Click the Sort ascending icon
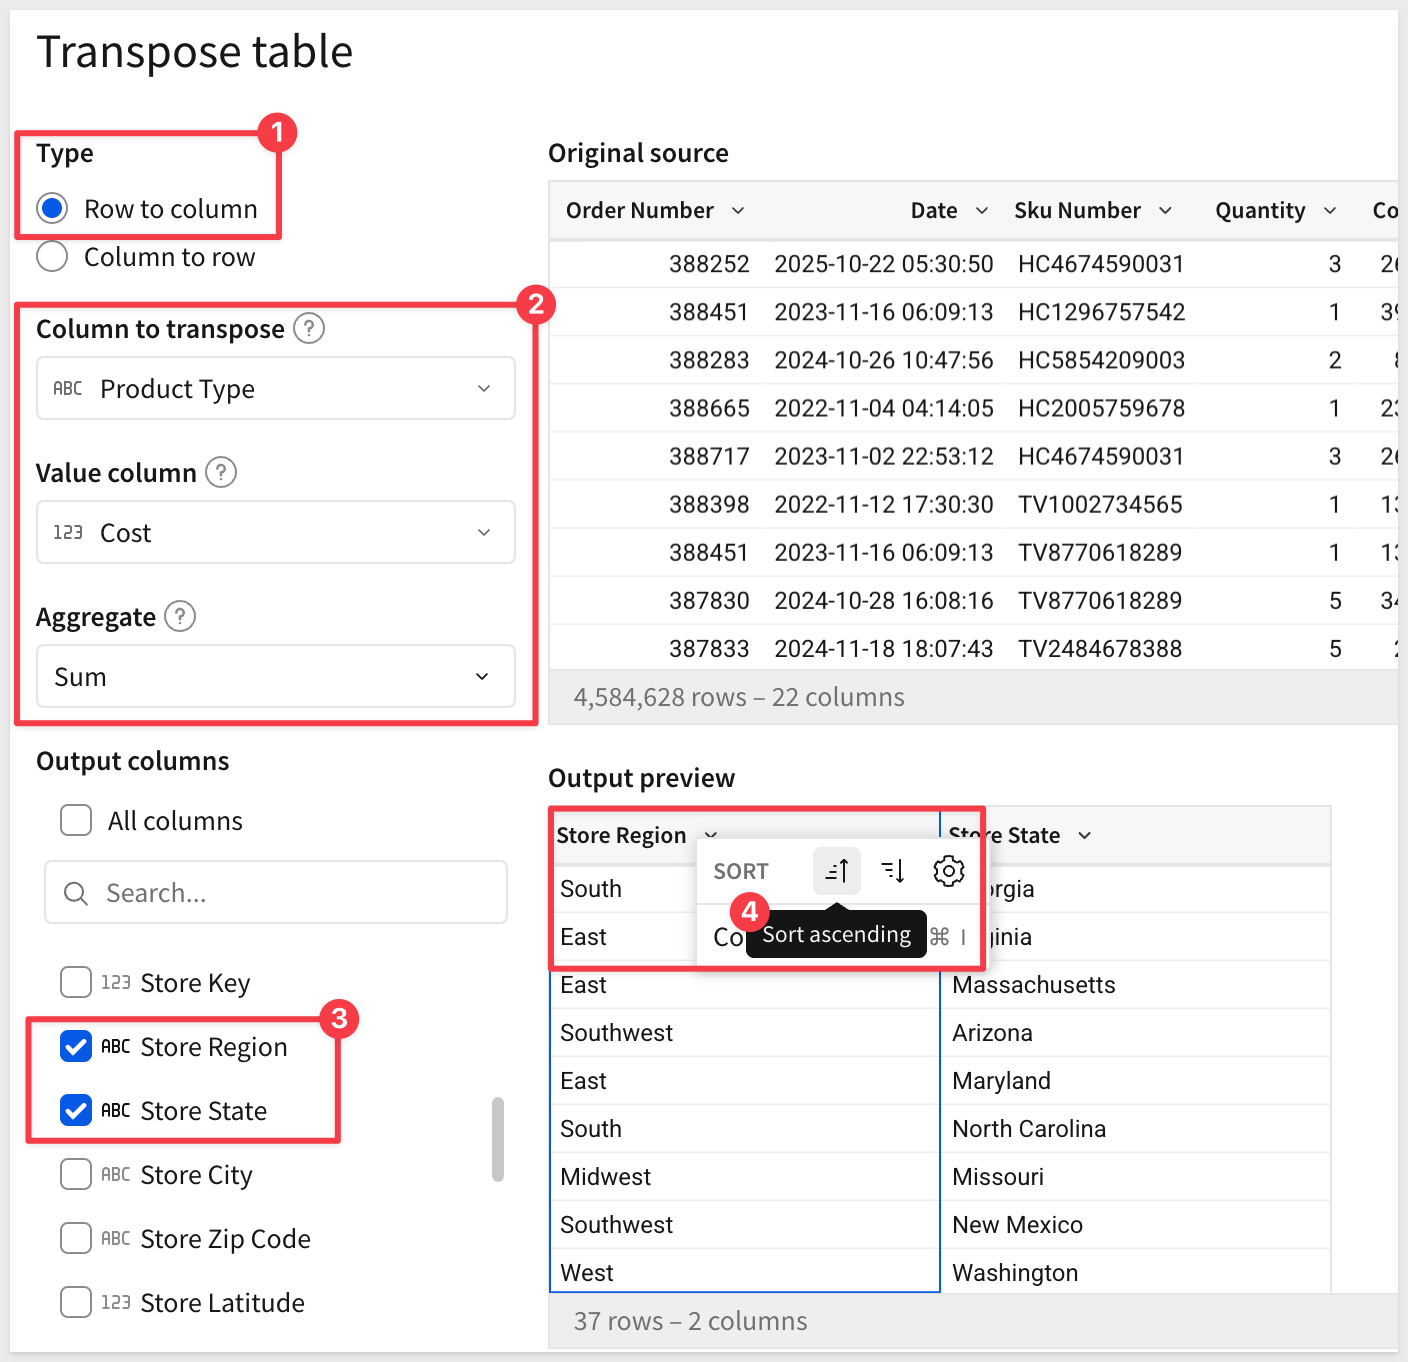 click(837, 871)
